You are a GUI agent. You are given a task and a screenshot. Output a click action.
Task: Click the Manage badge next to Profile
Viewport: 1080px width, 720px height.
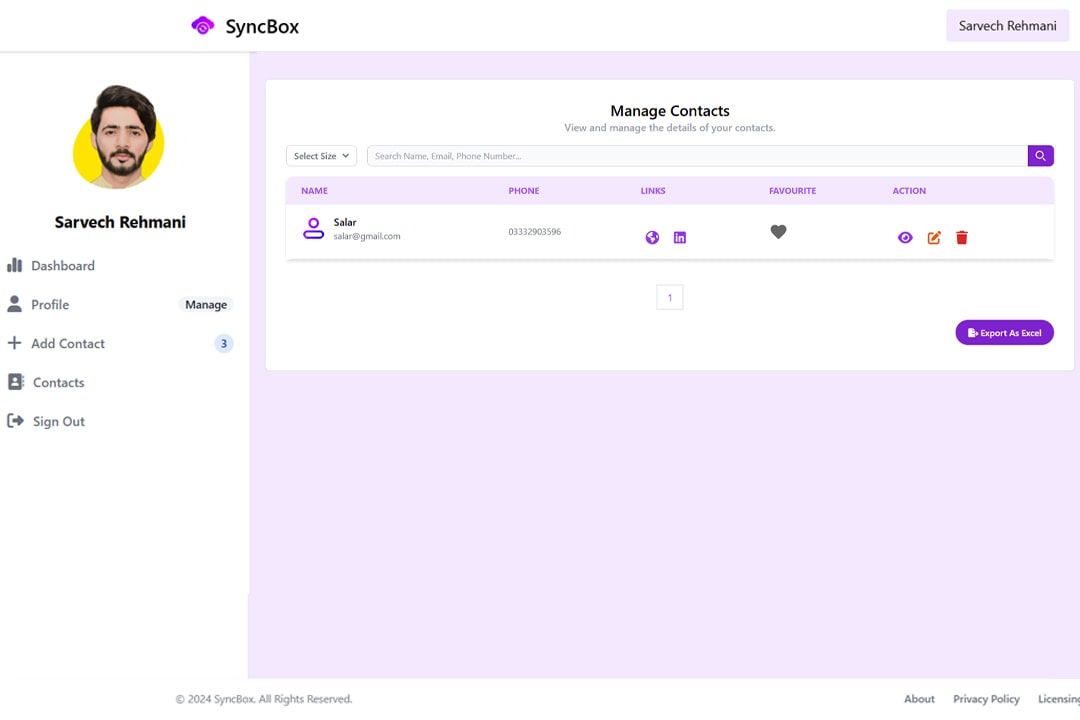click(x=206, y=304)
